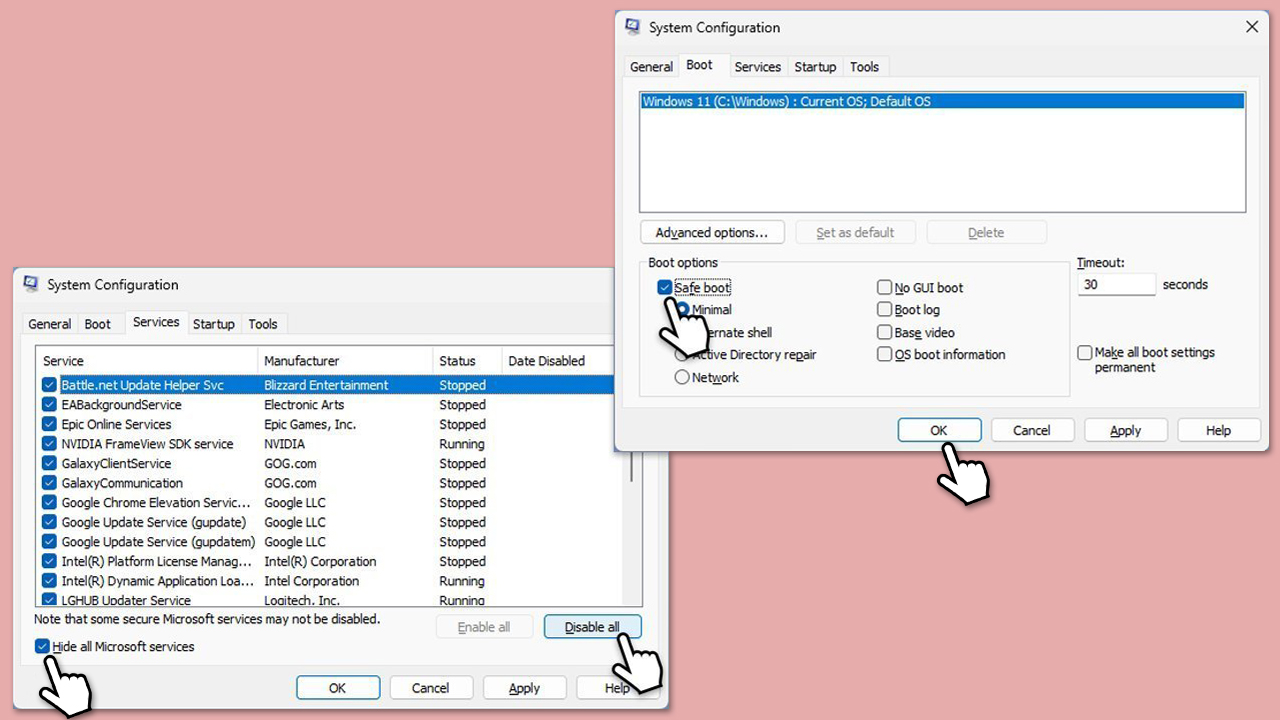Viewport: 1280px width, 720px height.
Task: Click the System Configuration icon in the Boot window title bar
Action: 633,27
